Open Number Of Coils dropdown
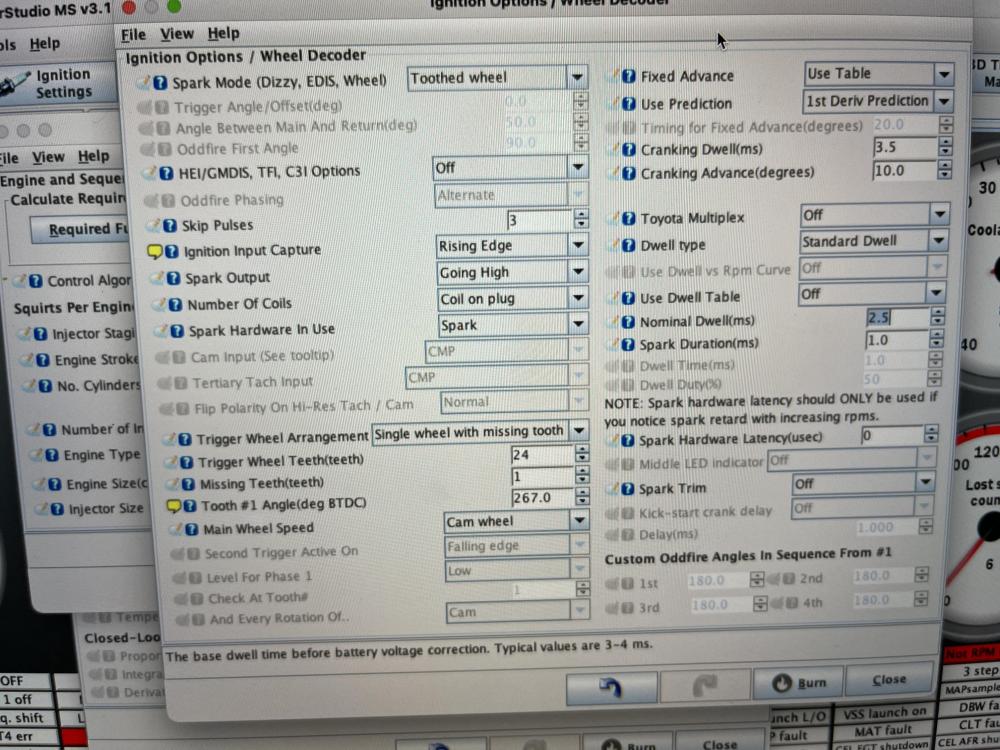The height and width of the screenshot is (750, 1000). coord(513,298)
